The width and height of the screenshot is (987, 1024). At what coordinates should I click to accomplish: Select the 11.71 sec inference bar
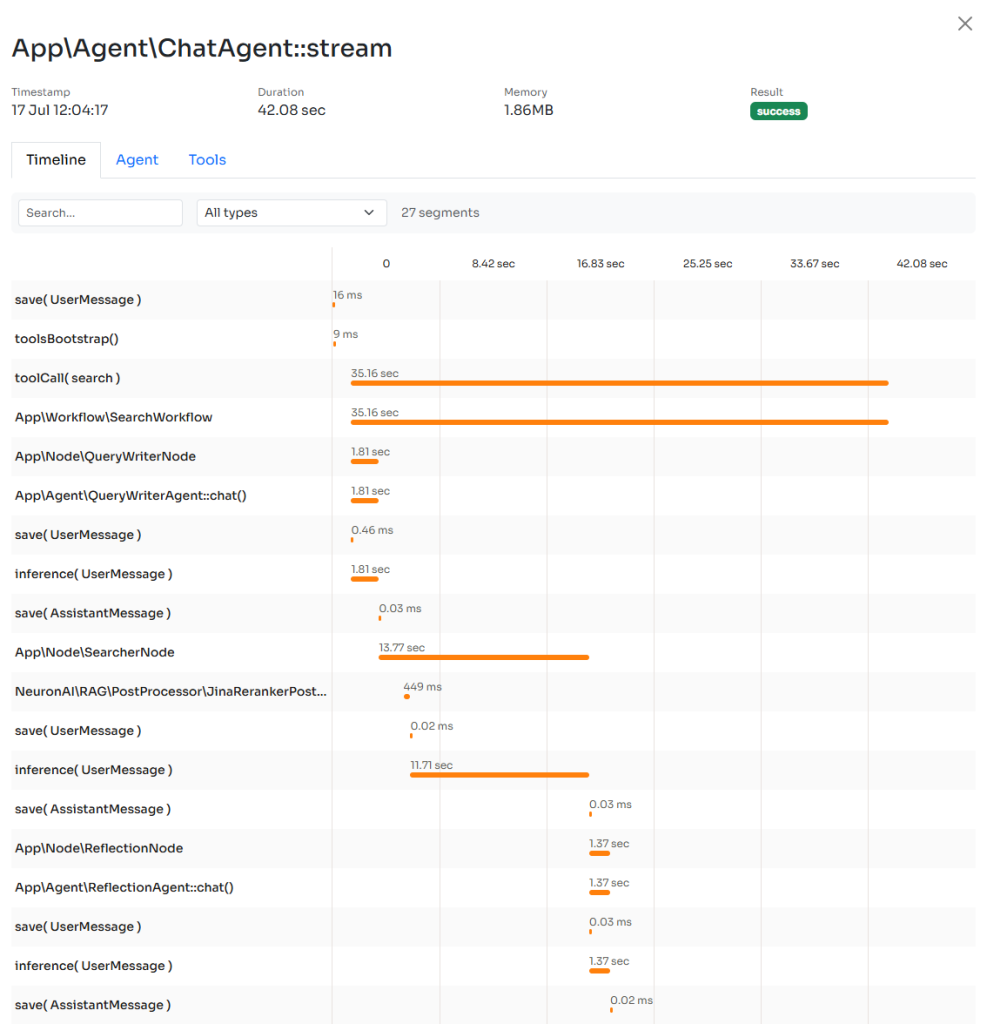click(x=499, y=774)
